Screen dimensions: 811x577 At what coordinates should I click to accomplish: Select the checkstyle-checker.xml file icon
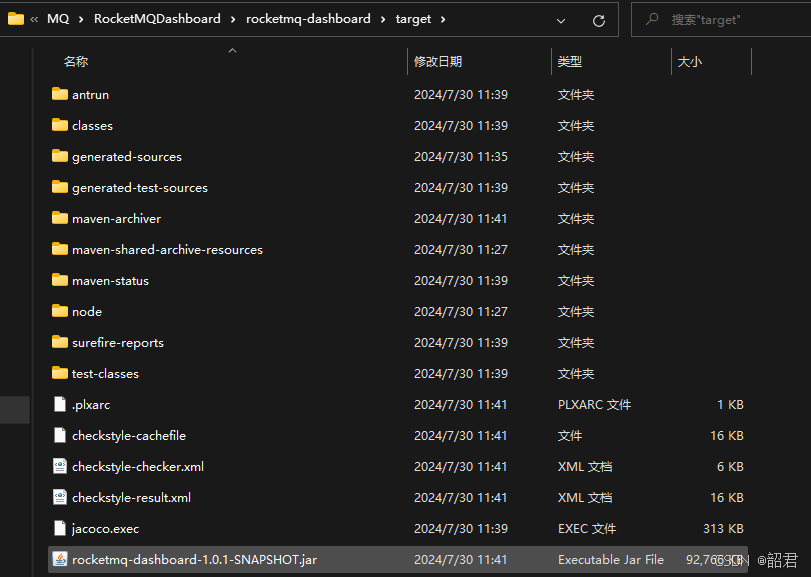pyautogui.click(x=60, y=466)
